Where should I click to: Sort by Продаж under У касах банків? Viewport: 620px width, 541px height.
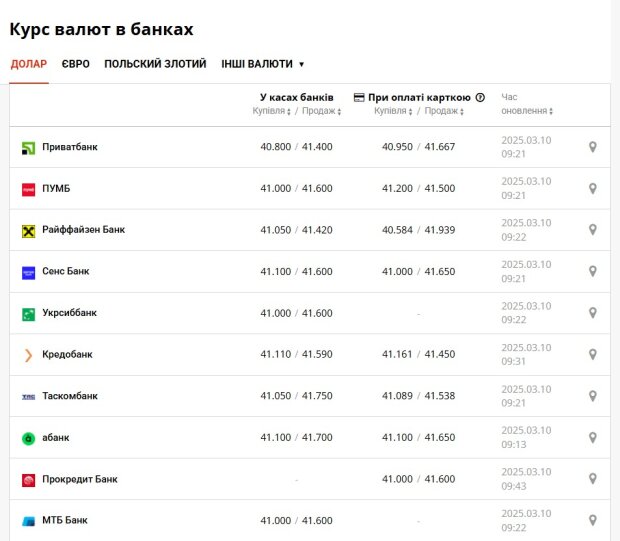click(x=321, y=111)
